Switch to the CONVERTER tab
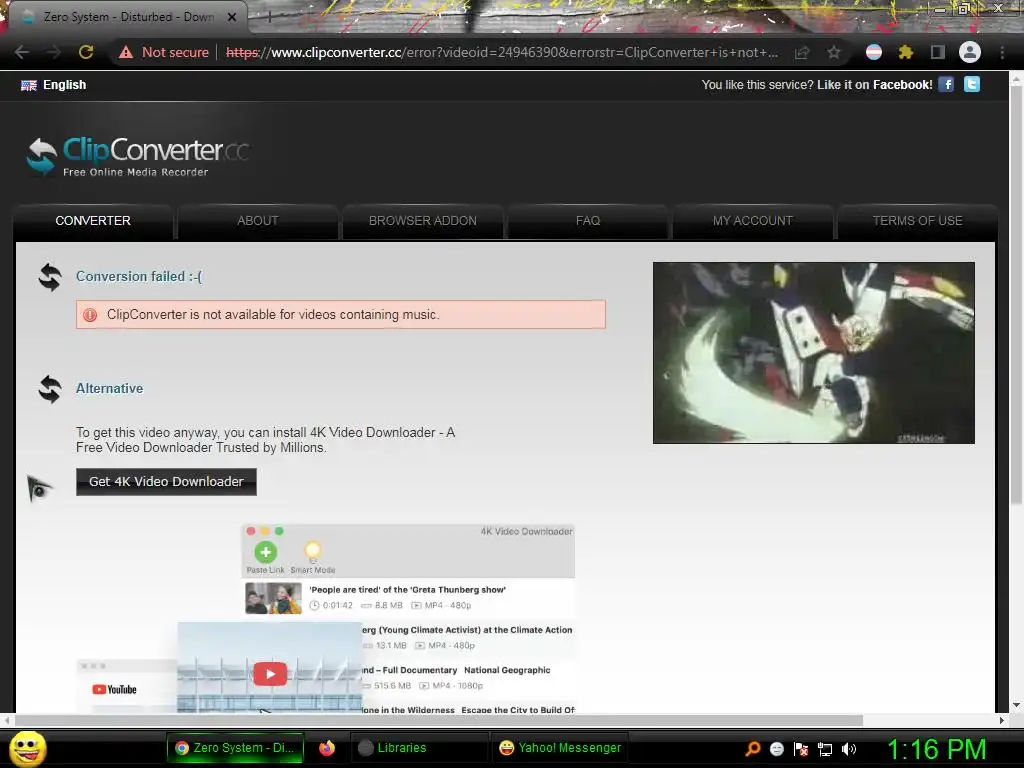Image resolution: width=1024 pixels, height=768 pixels. [x=93, y=221]
